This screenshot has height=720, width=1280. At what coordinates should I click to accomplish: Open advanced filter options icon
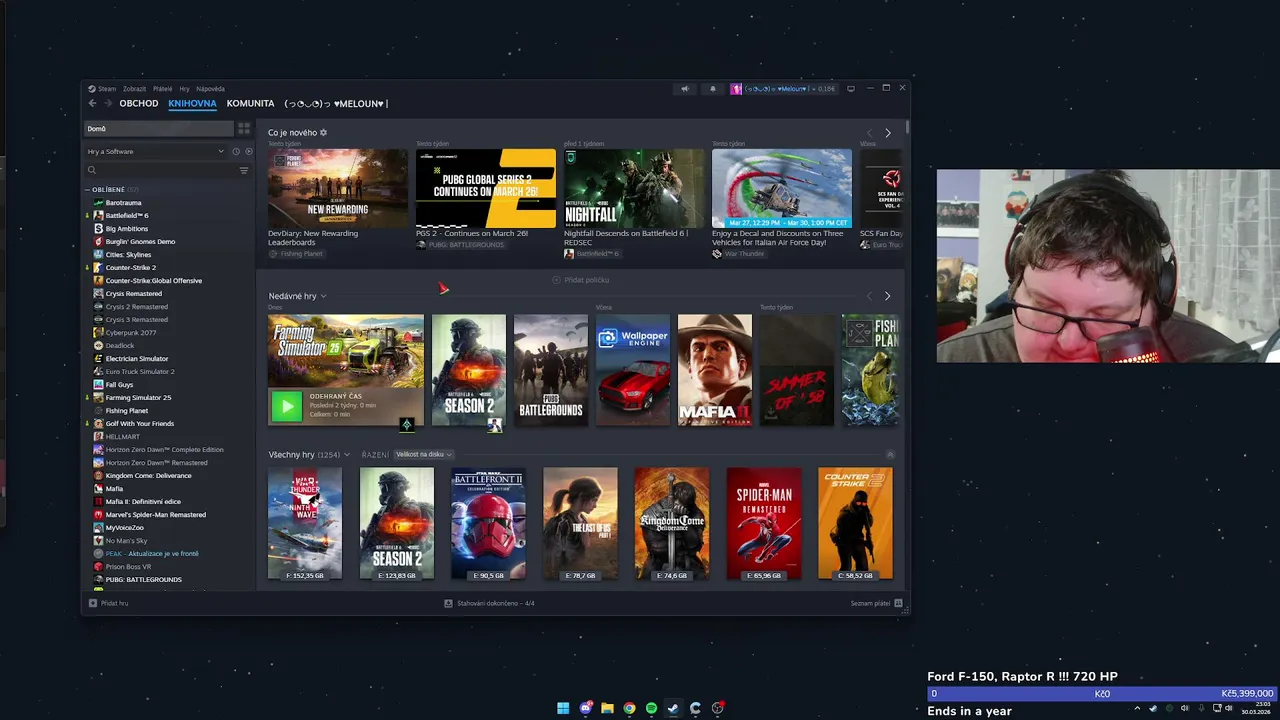[243, 170]
